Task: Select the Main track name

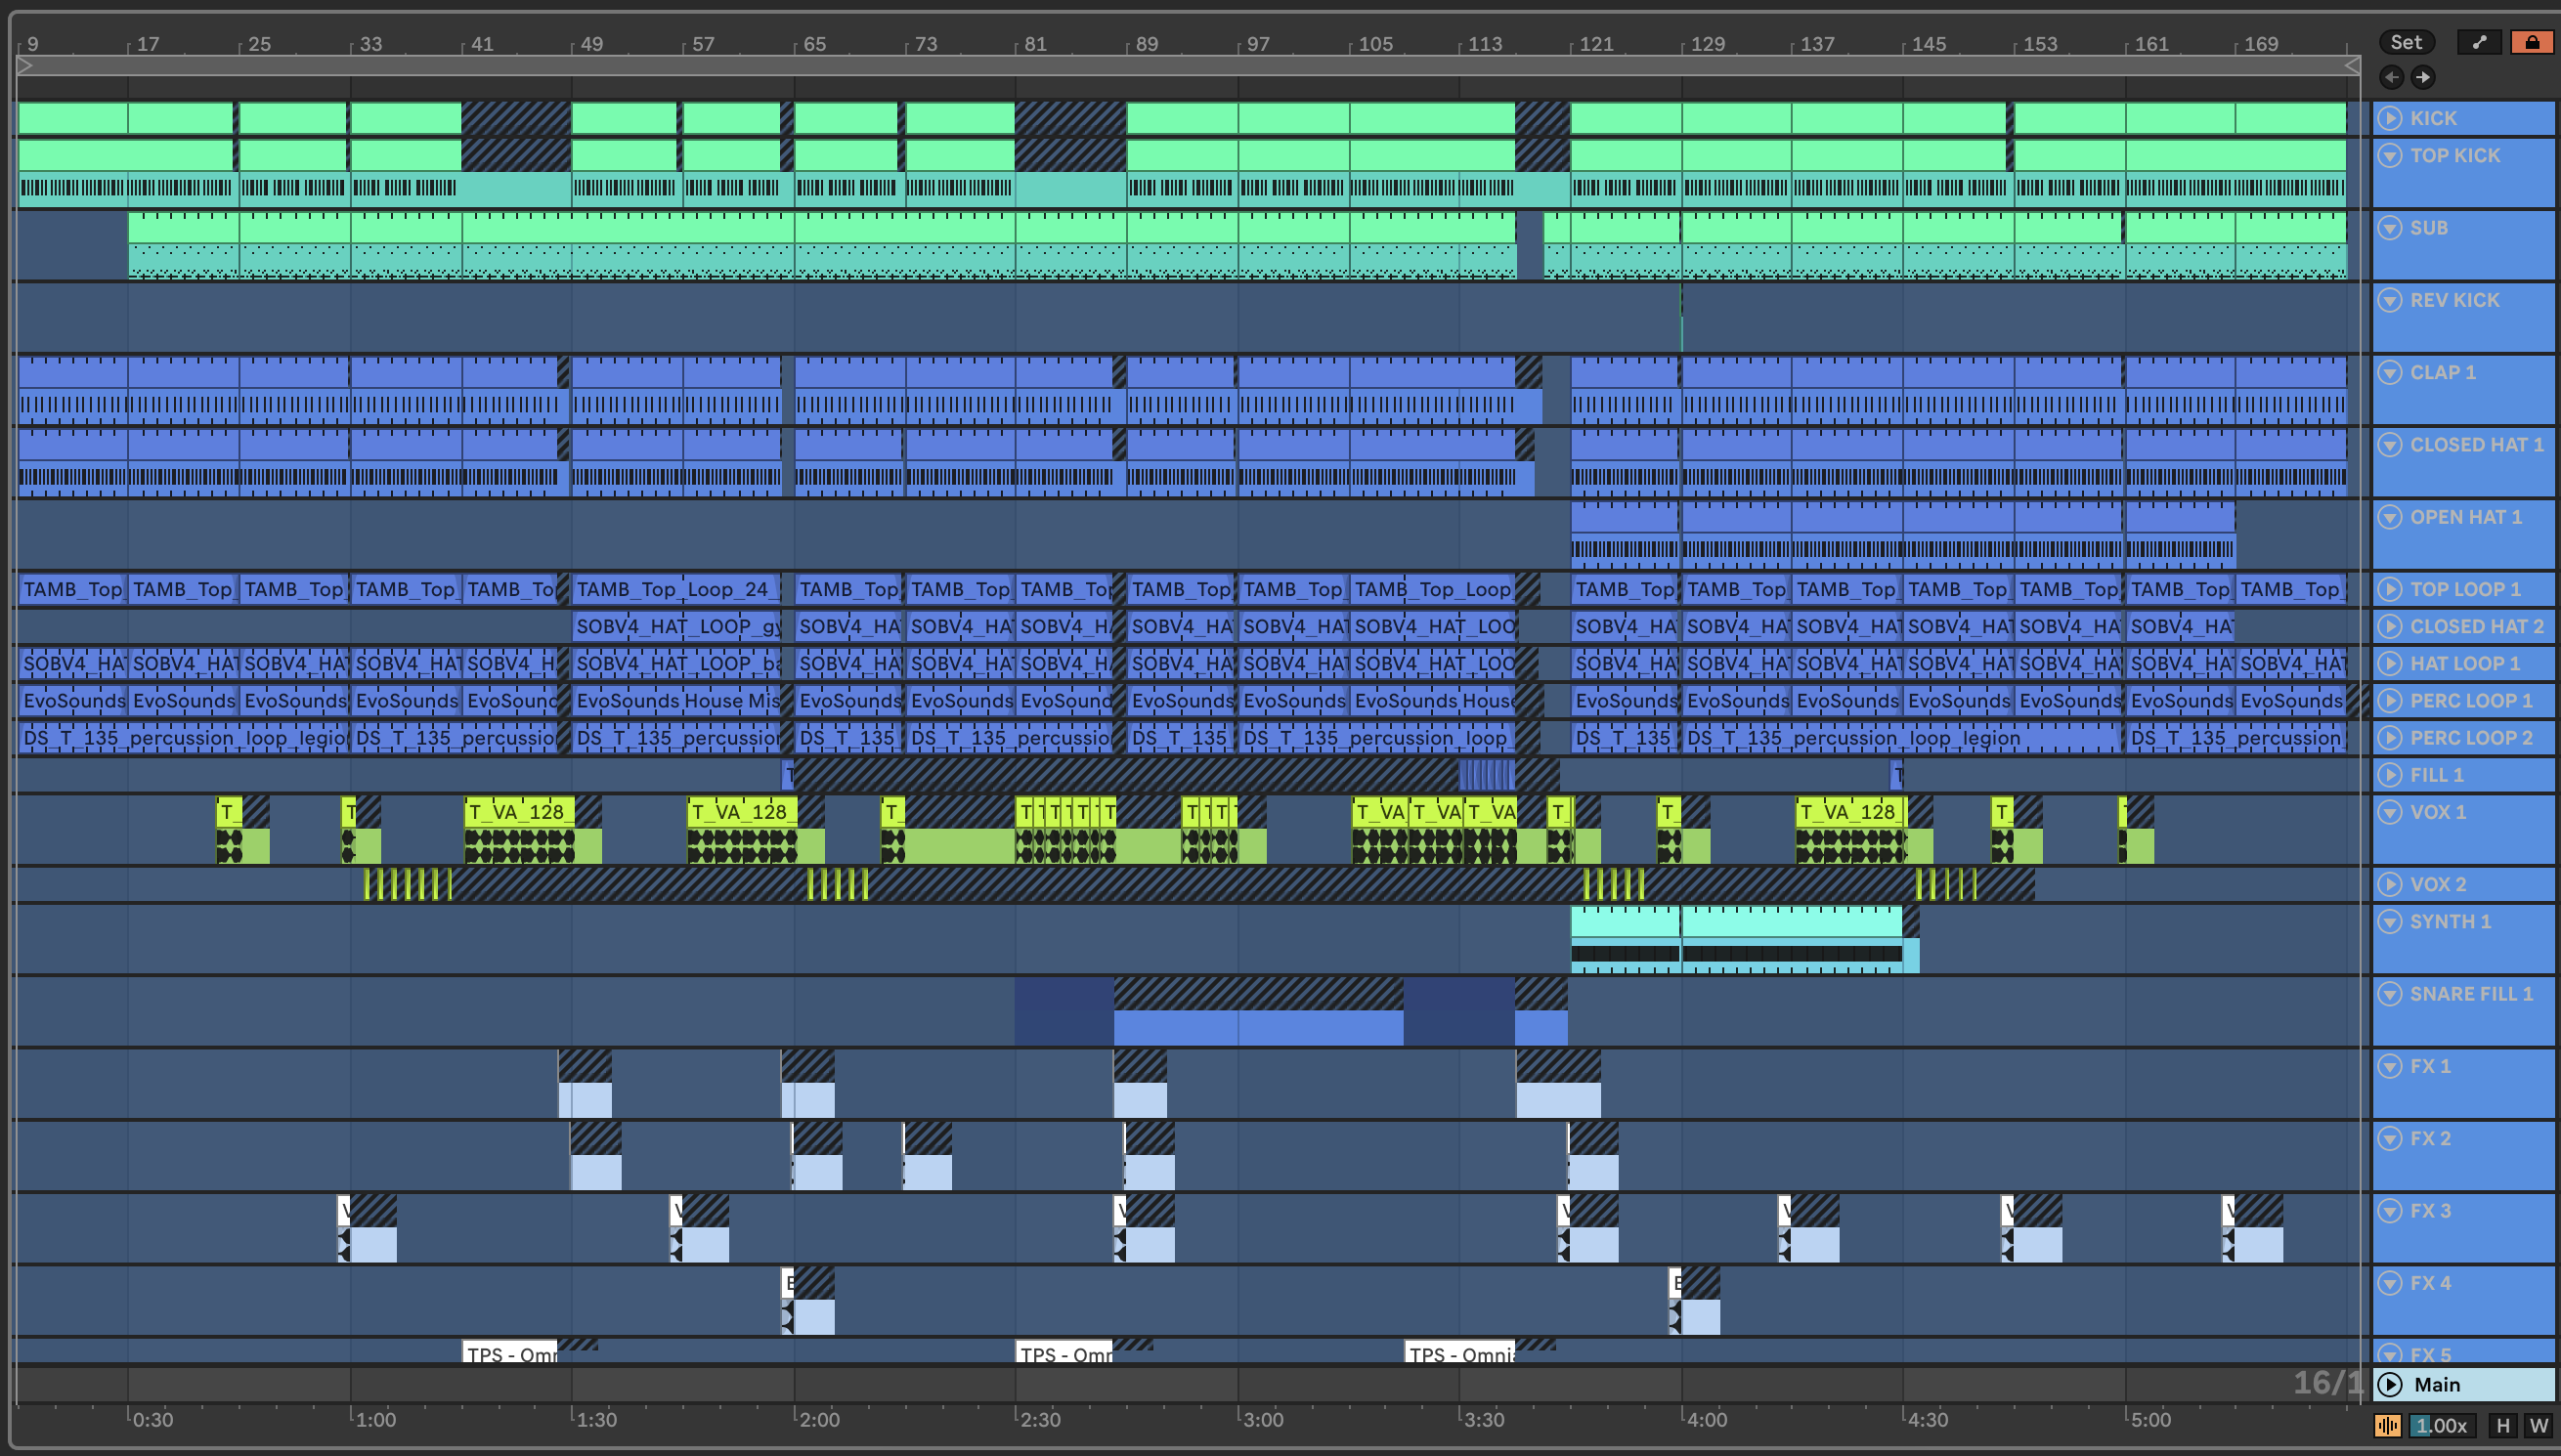Action: (2437, 1384)
